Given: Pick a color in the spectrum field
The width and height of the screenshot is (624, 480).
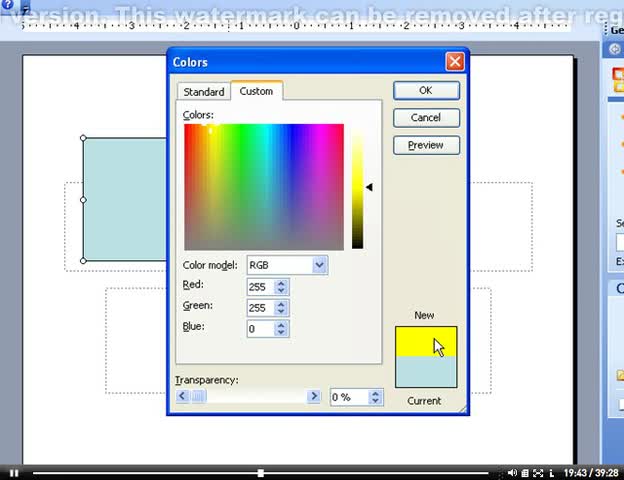Looking at the screenshot, I should point(264,187).
